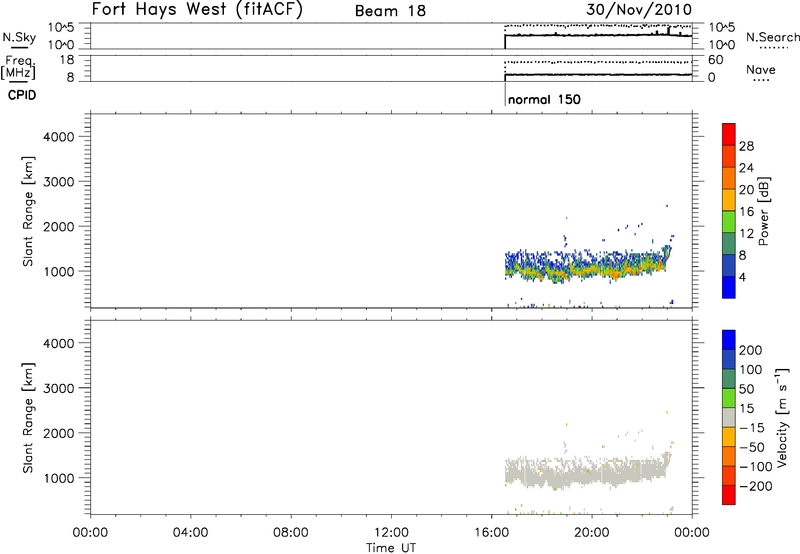The image size is (800, 554).
Task: Click the "N.Sky" legend label
Action: click(19, 37)
